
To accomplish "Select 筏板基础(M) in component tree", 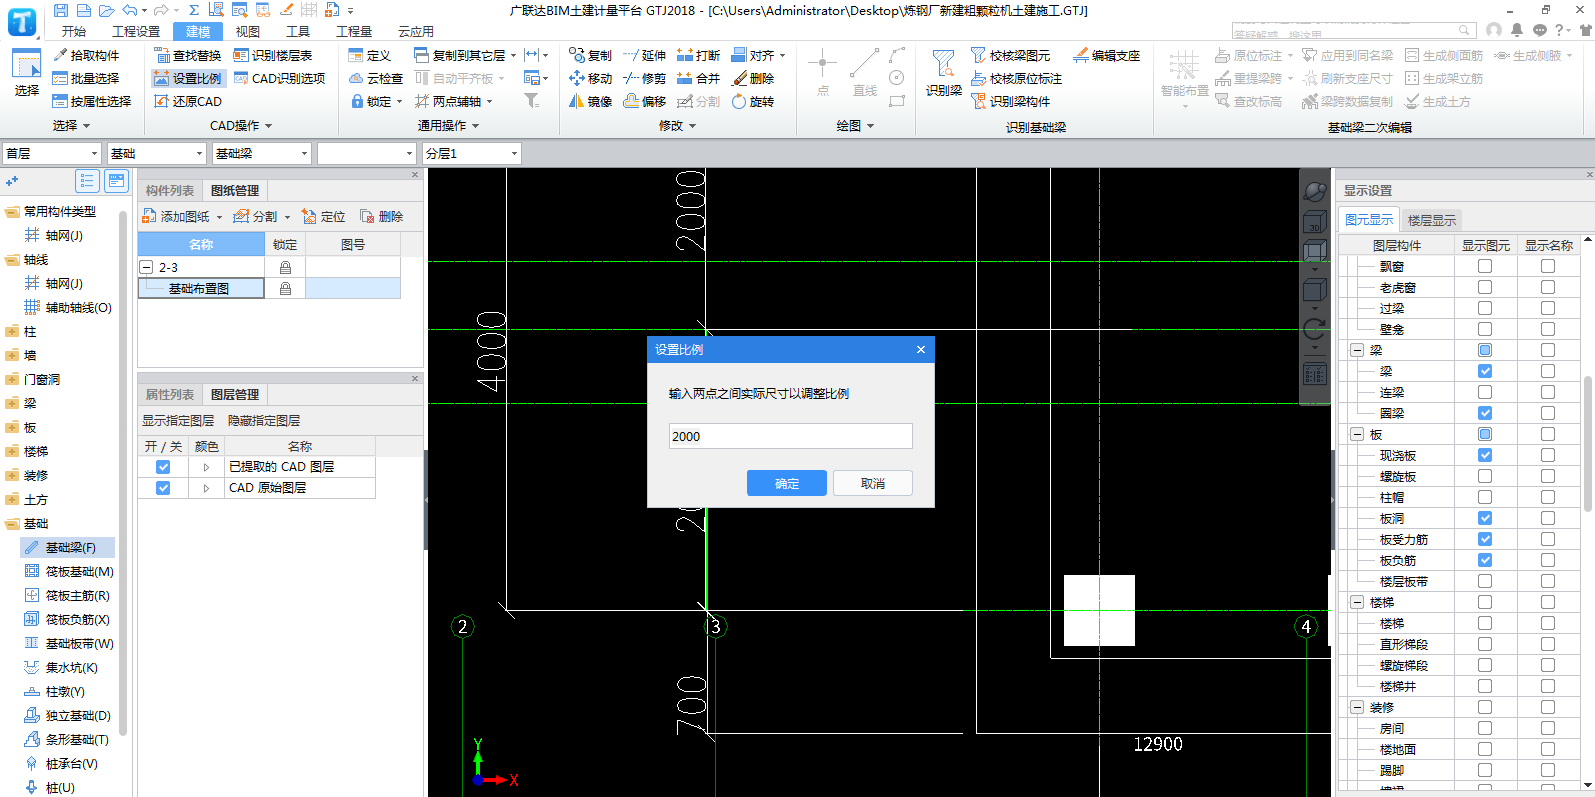I will click(69, 571).
